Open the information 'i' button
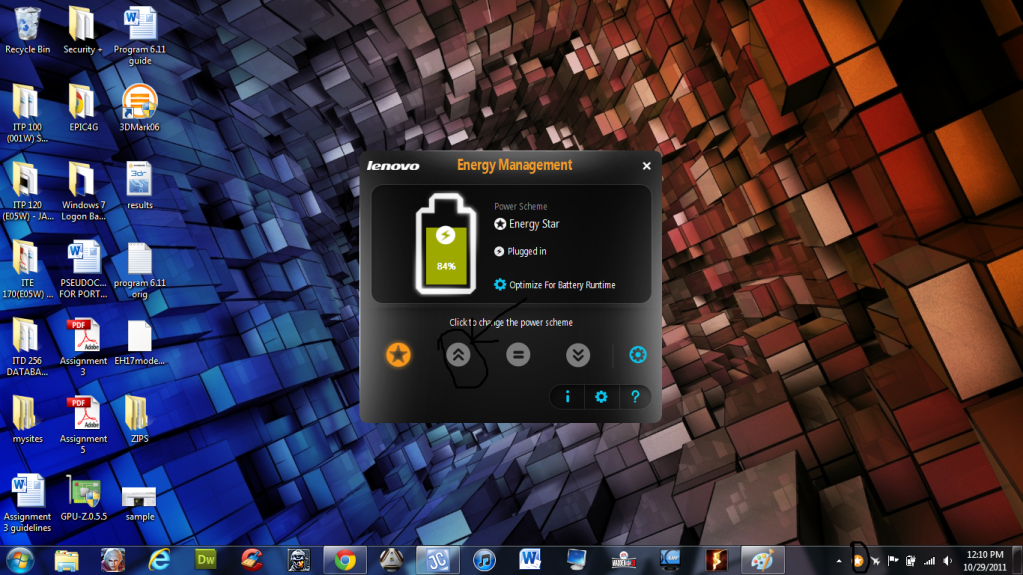This screenshot has width=1023, height=575. 568,397
